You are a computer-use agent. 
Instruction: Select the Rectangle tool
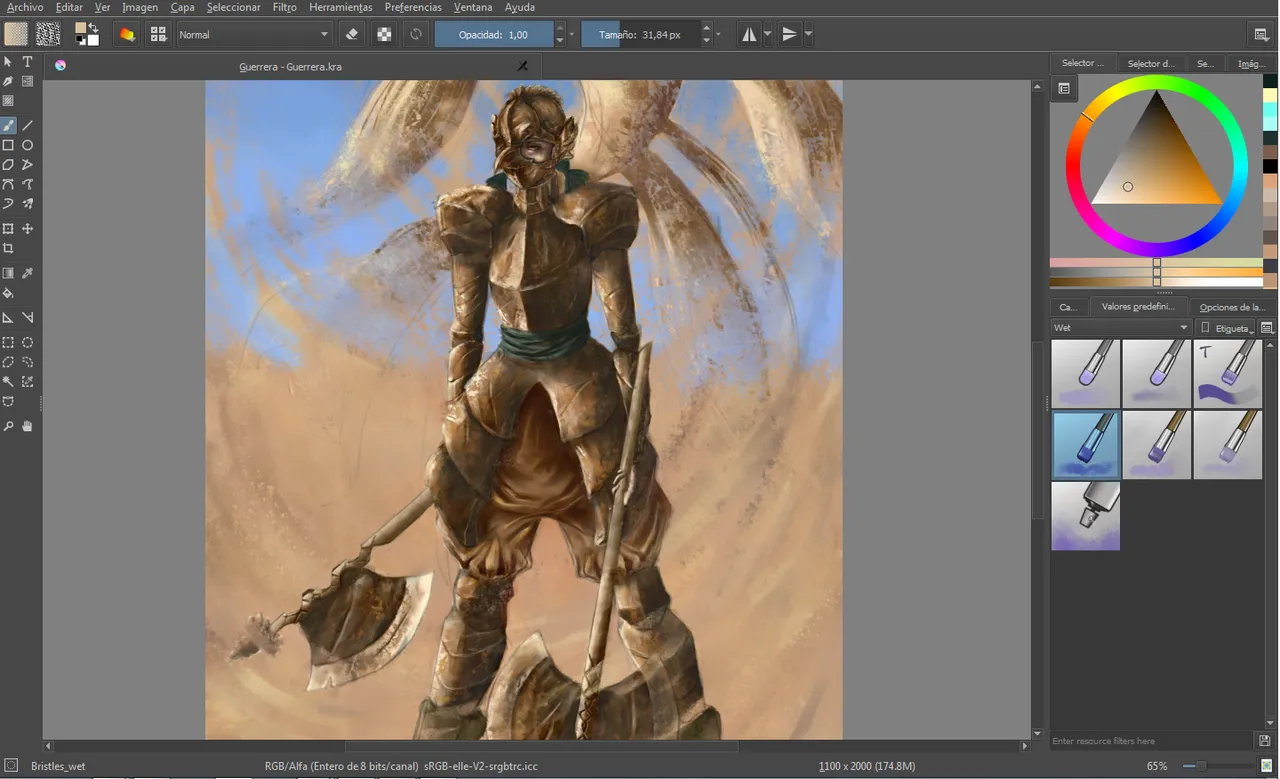pos(8,145)
